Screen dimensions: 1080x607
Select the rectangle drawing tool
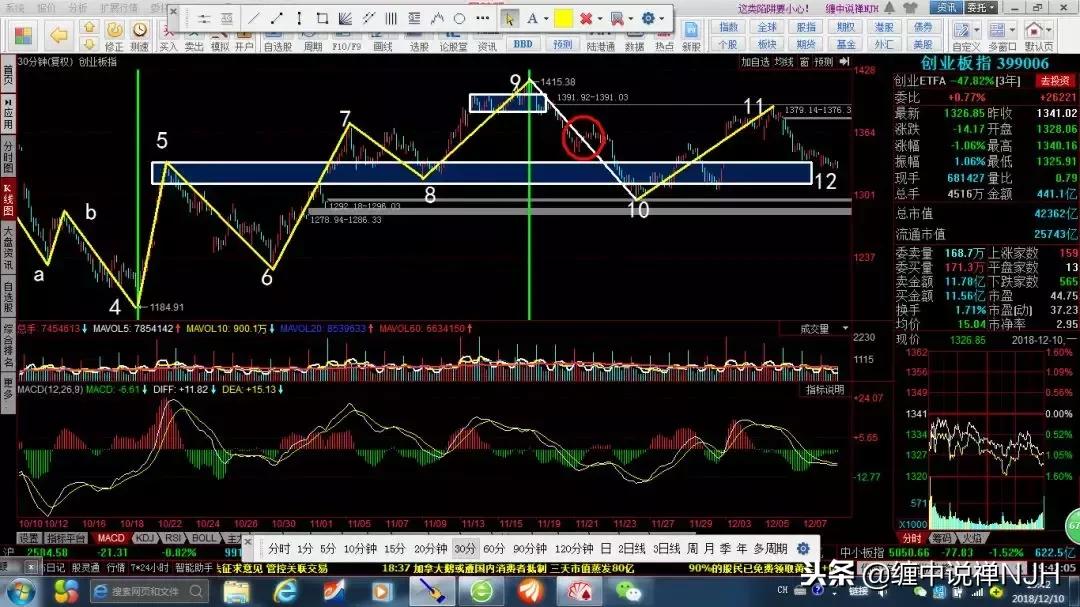[322, 19]
